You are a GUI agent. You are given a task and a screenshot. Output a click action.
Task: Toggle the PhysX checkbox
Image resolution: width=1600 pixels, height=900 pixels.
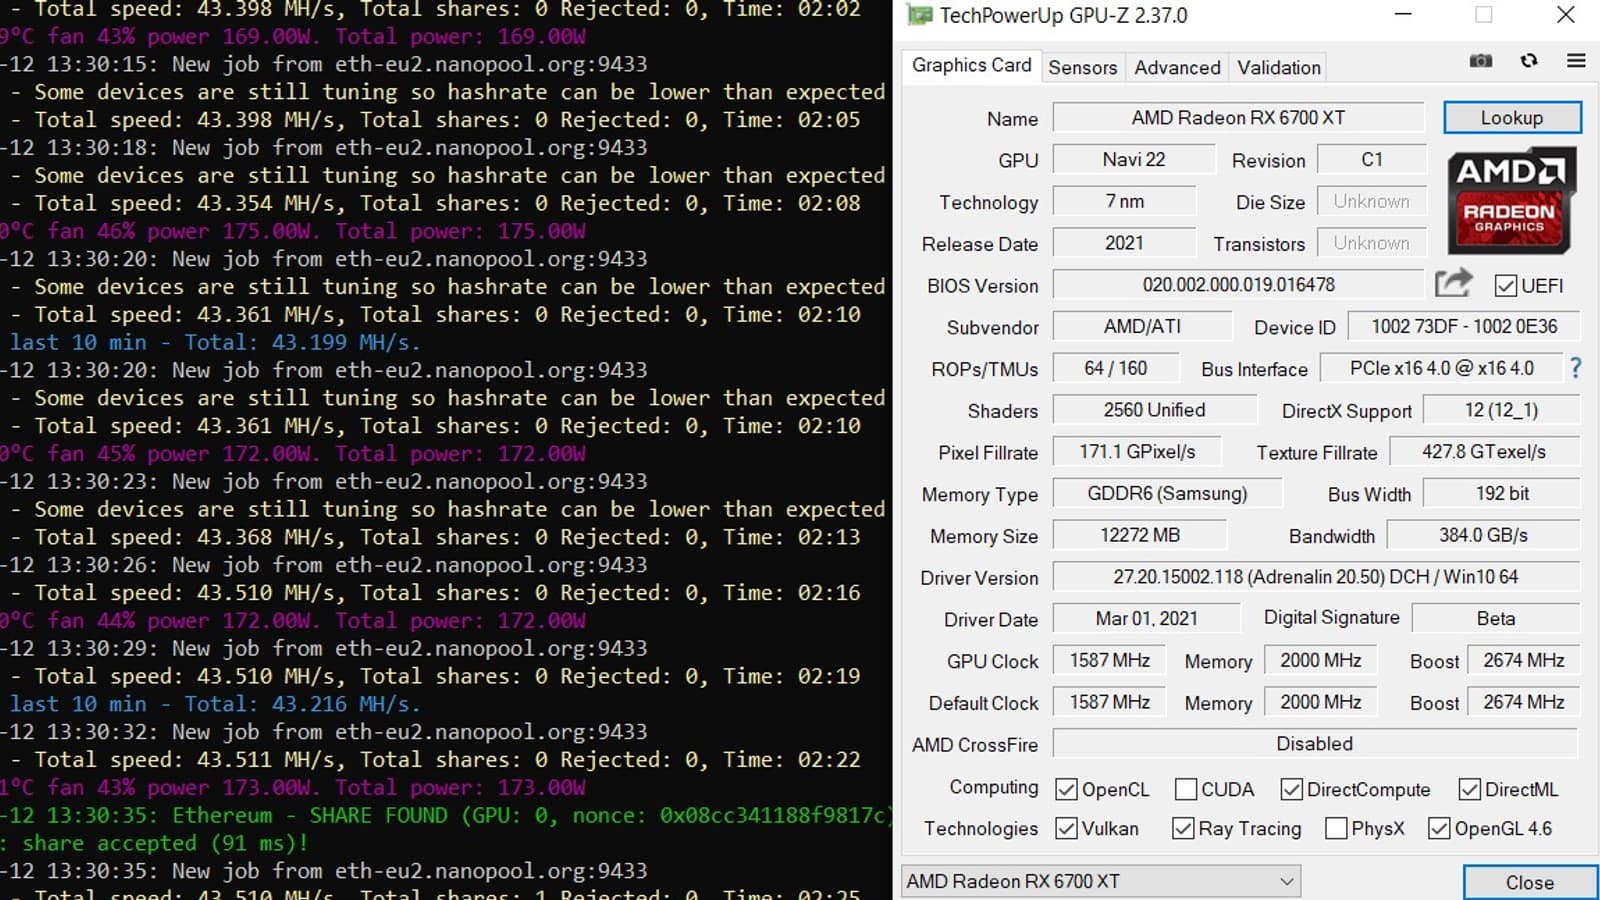(x=1336, y=829)
